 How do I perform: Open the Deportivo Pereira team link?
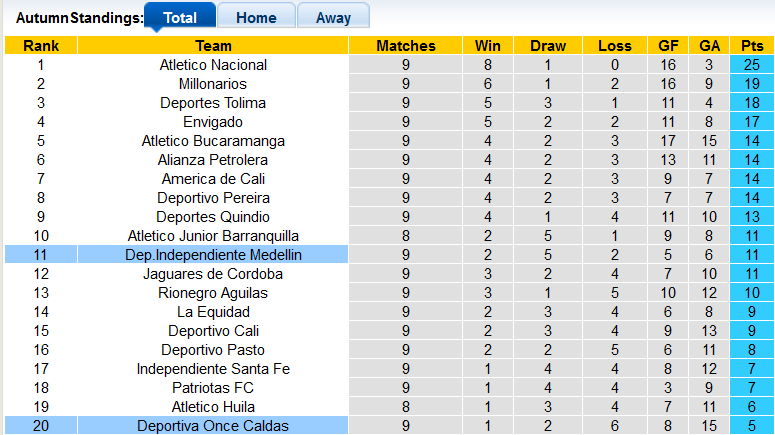tap(213, 198)
